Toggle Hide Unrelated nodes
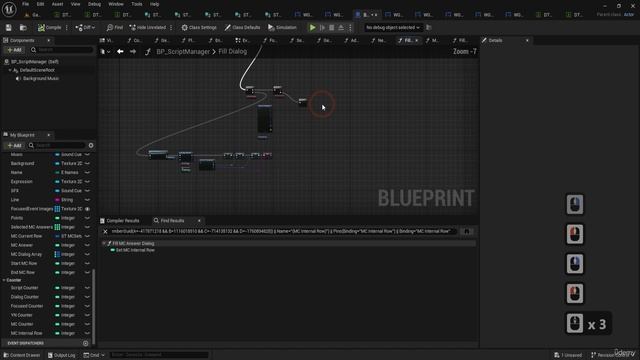This screenshot has width=640, height=360. (148, 27)
